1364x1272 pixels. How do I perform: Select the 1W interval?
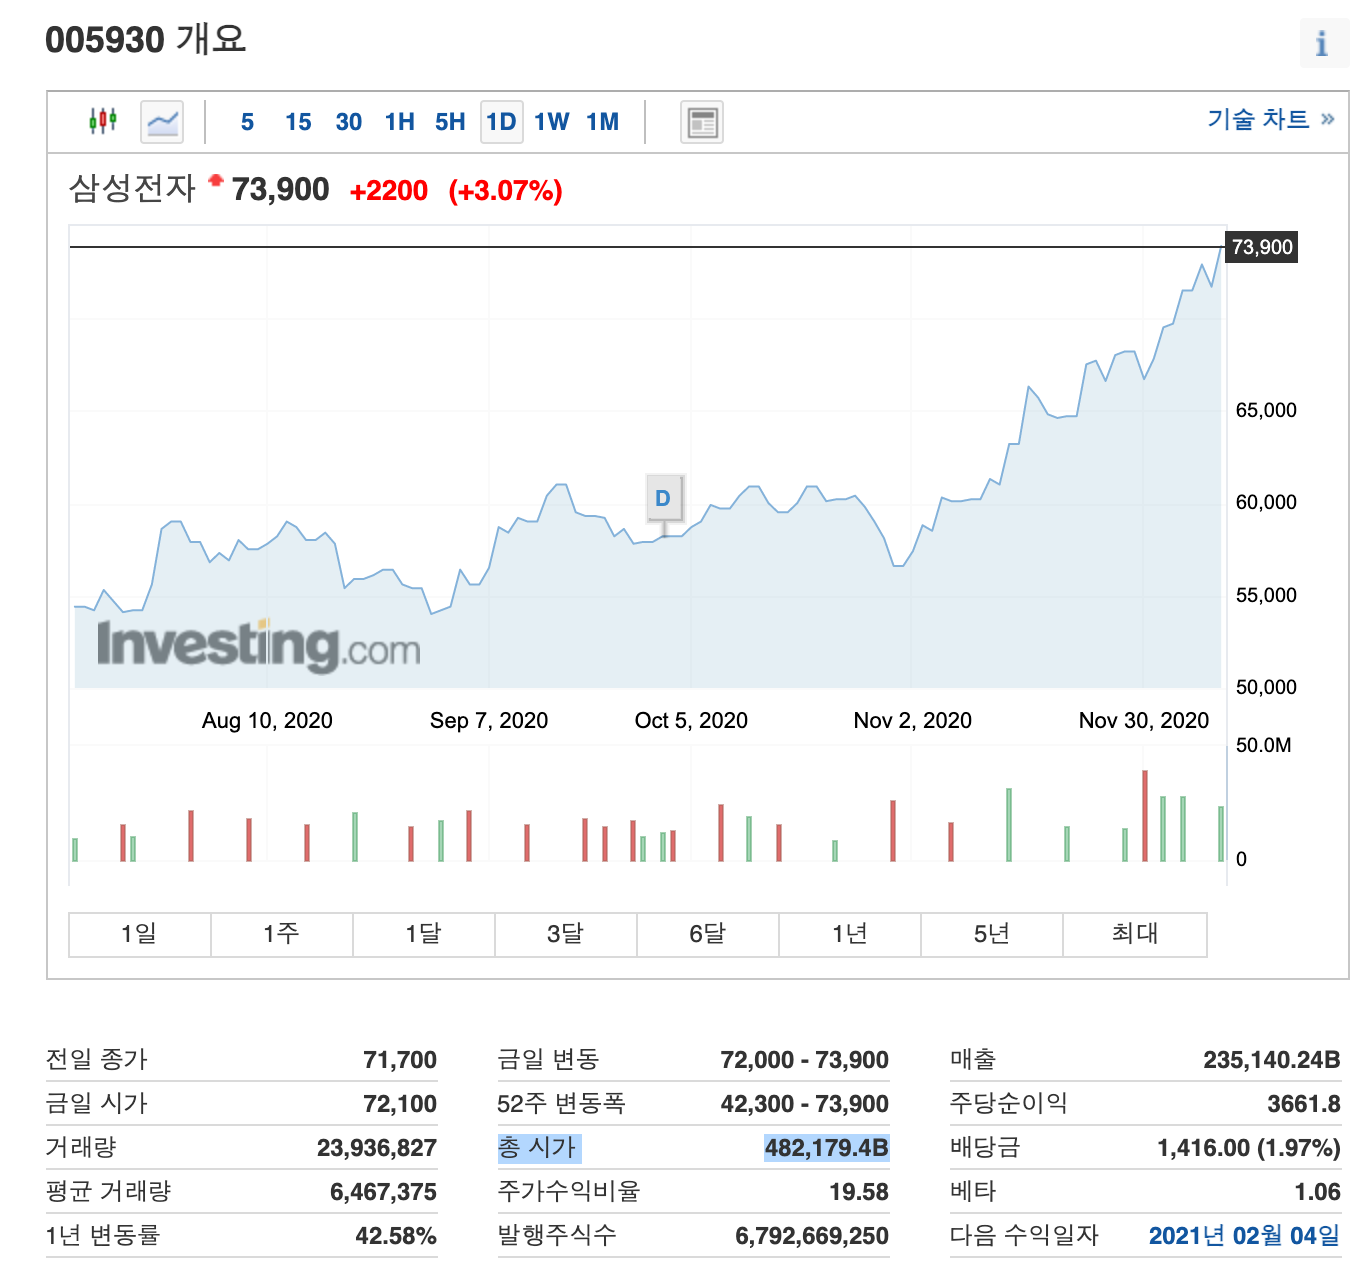(x=552, y=122)
